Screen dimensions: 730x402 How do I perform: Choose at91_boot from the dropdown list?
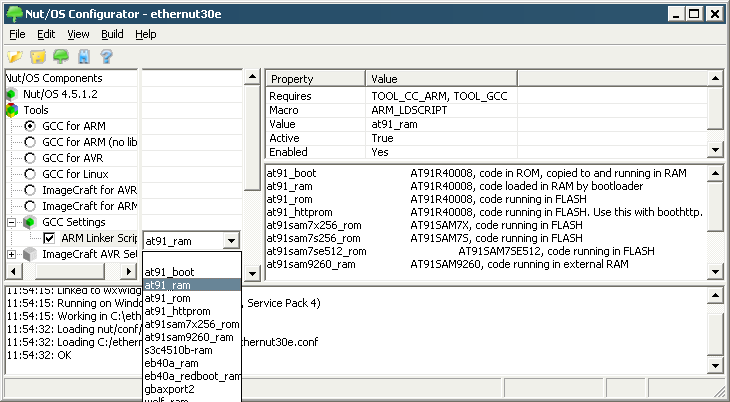pyautogui.click(x=192, y=272)
